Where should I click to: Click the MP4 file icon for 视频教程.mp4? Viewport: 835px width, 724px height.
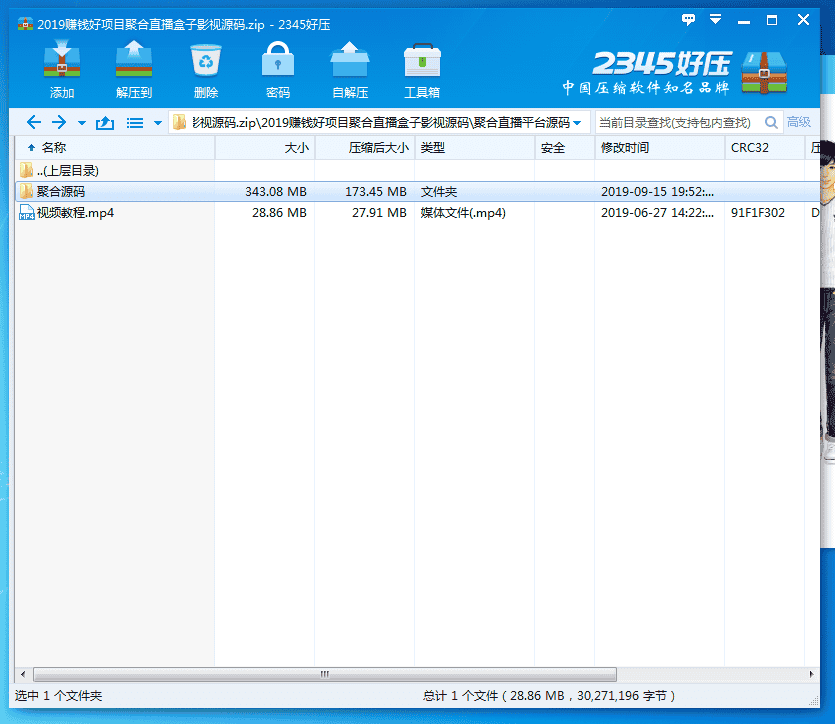pyautogui.click(x=27, y=212)
